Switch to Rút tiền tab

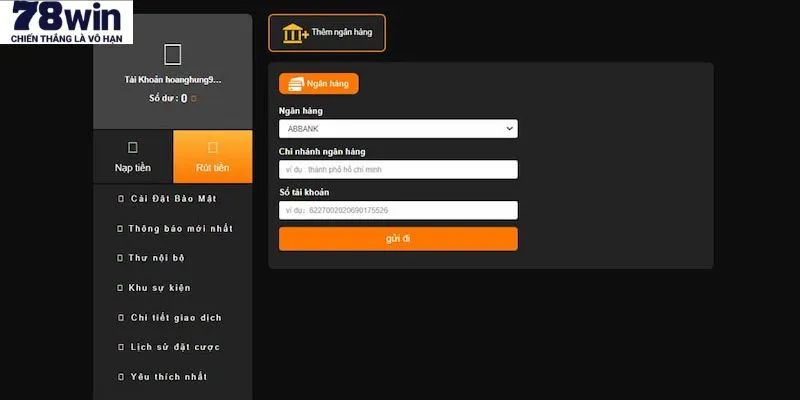(213, 157)
